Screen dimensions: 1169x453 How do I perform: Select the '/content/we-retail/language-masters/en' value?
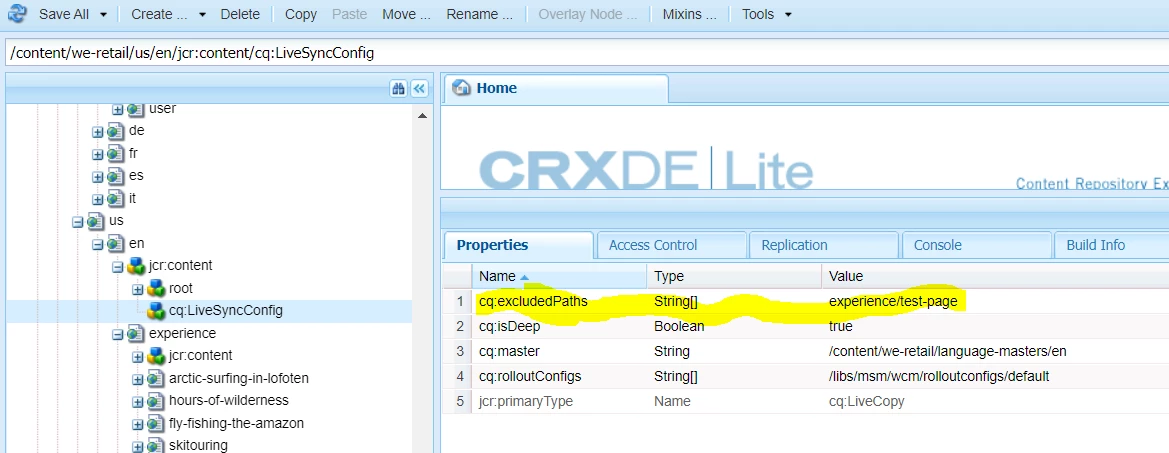coord(948,352)
